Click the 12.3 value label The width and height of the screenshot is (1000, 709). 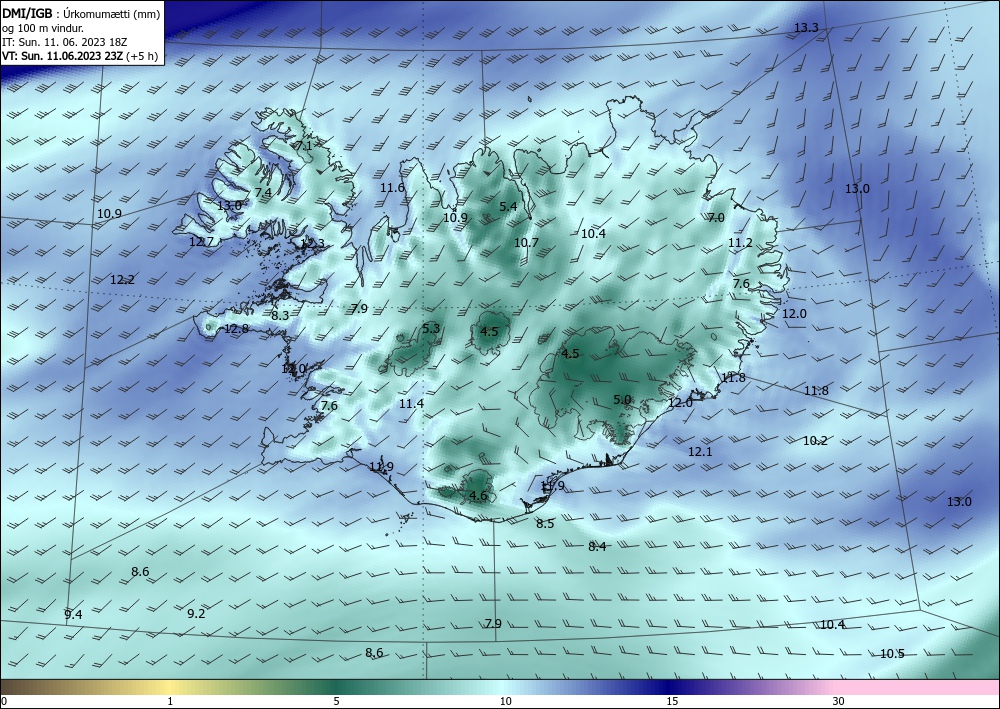(x=312, y=243)
